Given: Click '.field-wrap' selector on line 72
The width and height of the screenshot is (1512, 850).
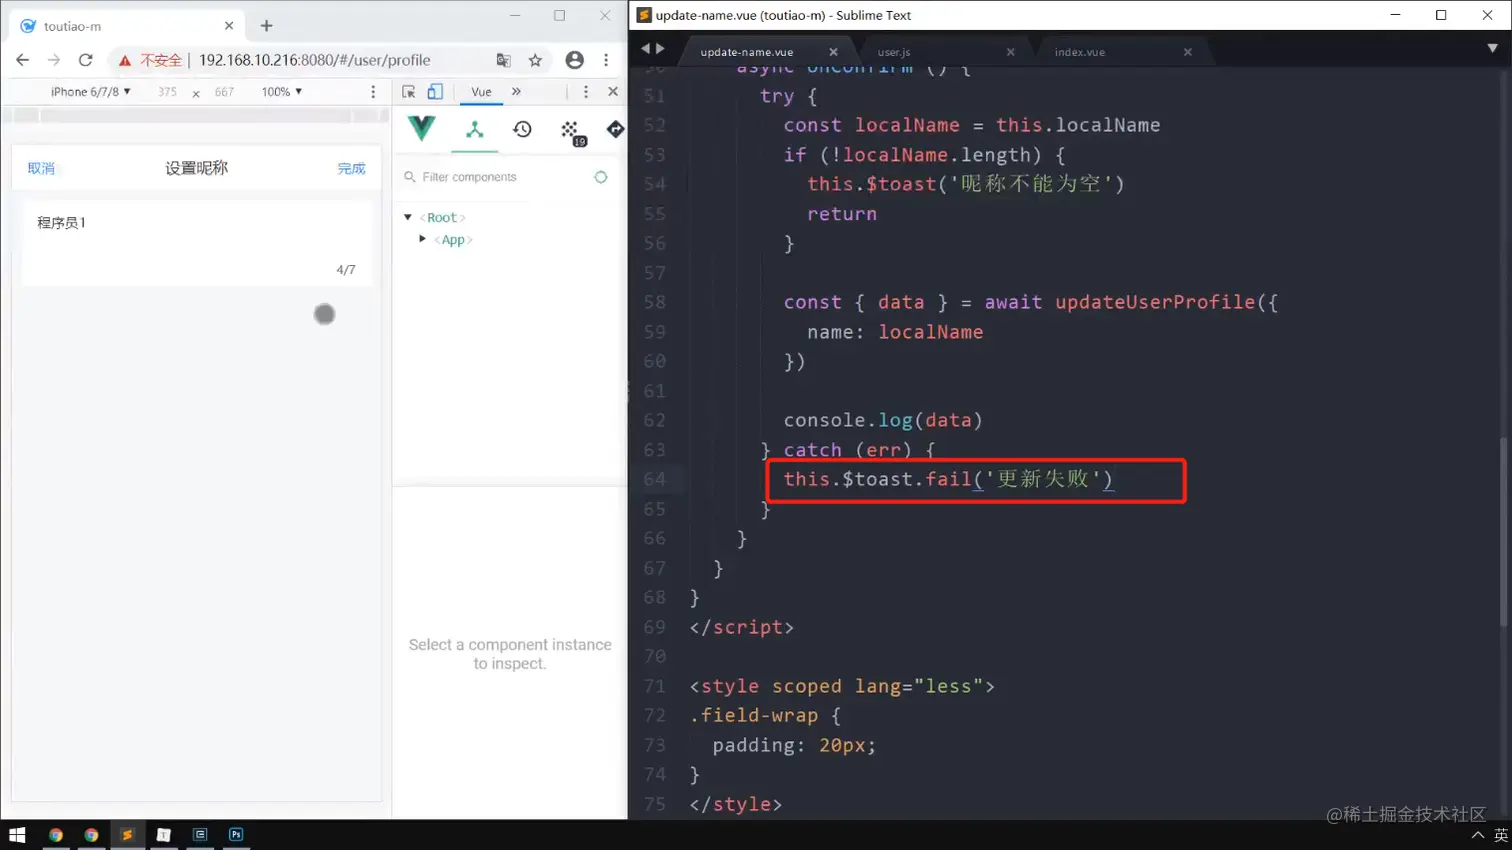Looking at the screenshot, I should click(x=754, y=715).
